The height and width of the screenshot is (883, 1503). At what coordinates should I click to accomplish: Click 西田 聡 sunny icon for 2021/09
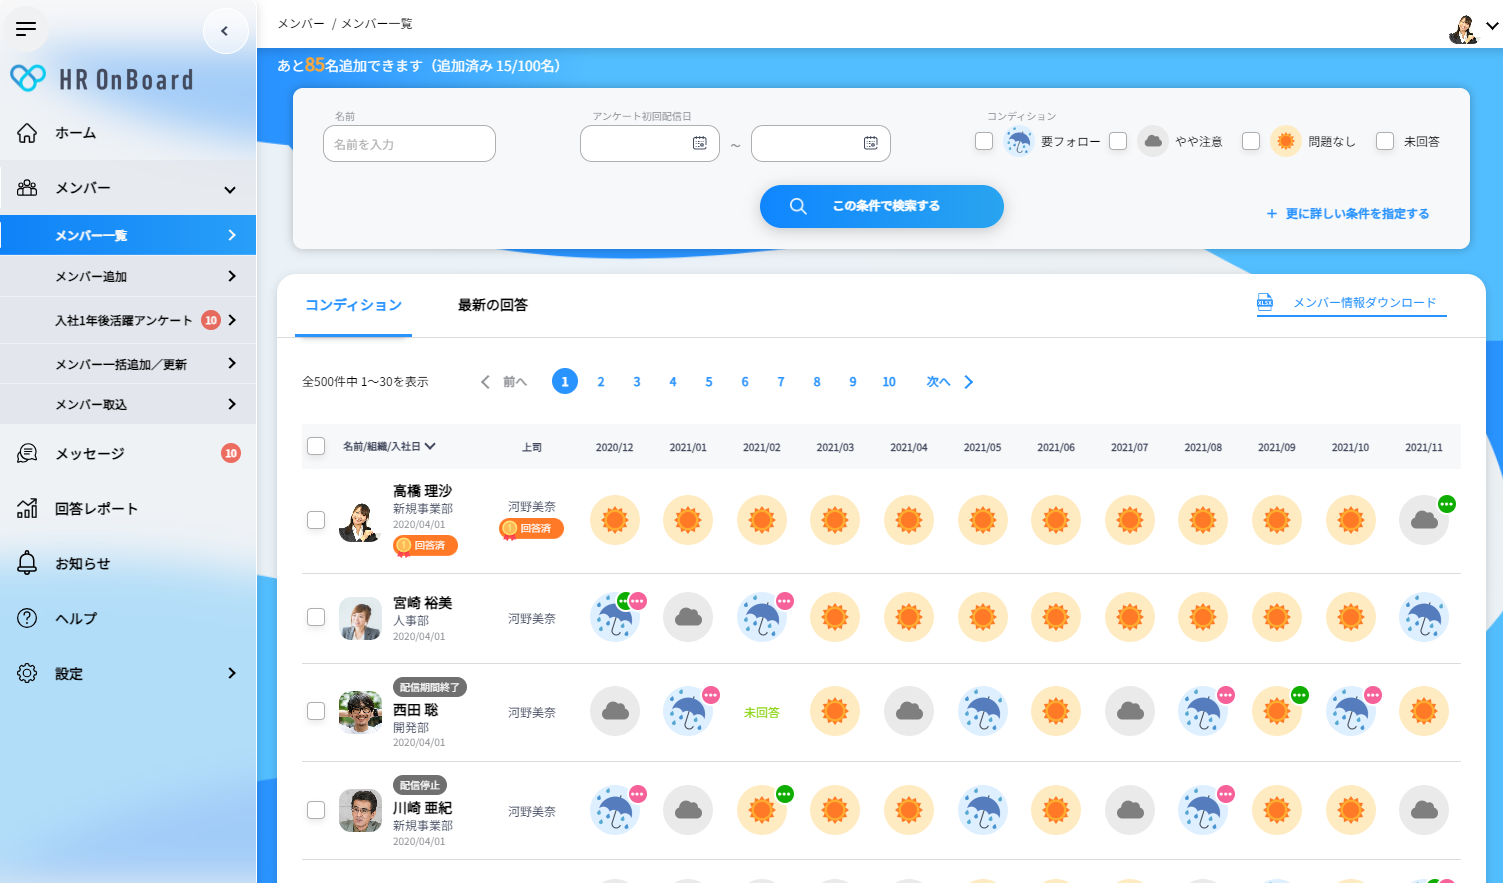click(1277, 711)
